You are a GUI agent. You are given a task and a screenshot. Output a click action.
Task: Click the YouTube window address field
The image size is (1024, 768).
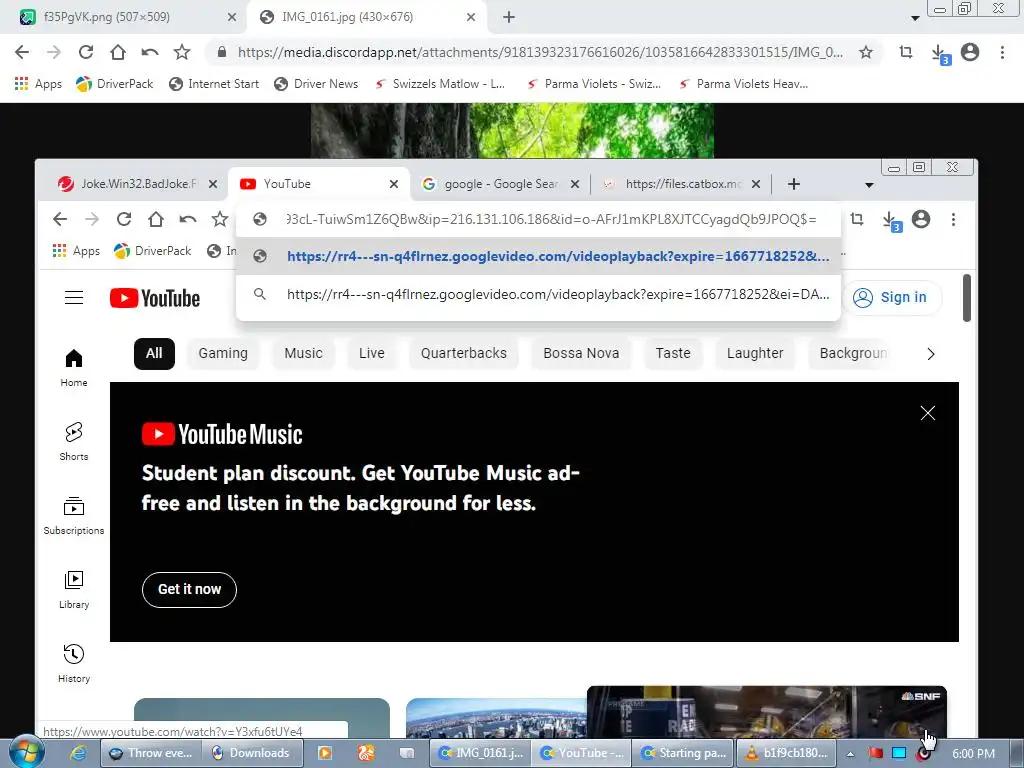pos(538,219)
